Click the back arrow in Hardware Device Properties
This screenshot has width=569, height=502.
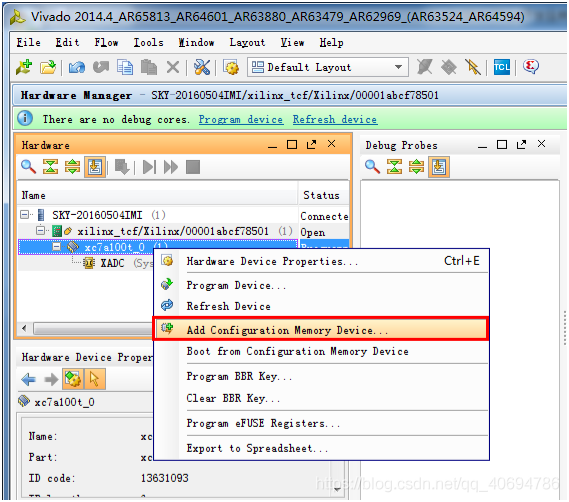point(29,380)
